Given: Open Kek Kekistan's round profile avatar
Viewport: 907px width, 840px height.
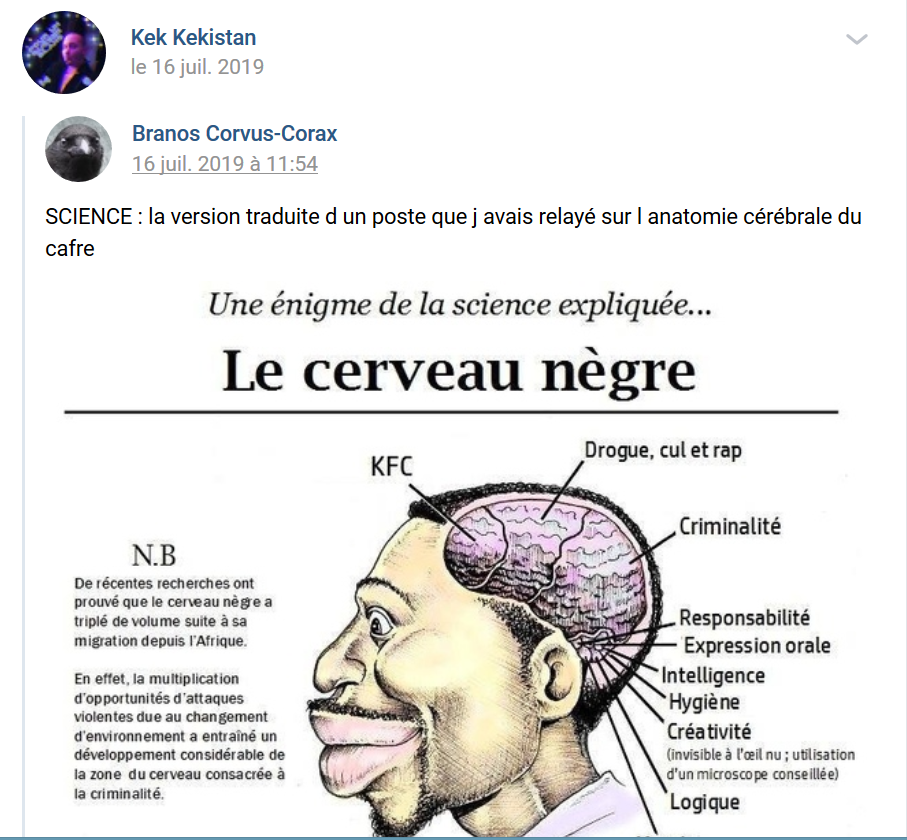Looking at the screenshot, I should 64,52.
